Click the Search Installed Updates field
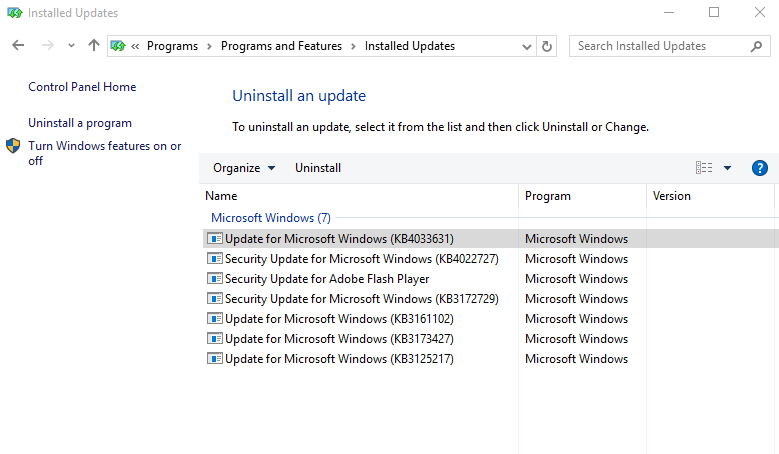Screen dimensions: 779x454 (670, 46)
